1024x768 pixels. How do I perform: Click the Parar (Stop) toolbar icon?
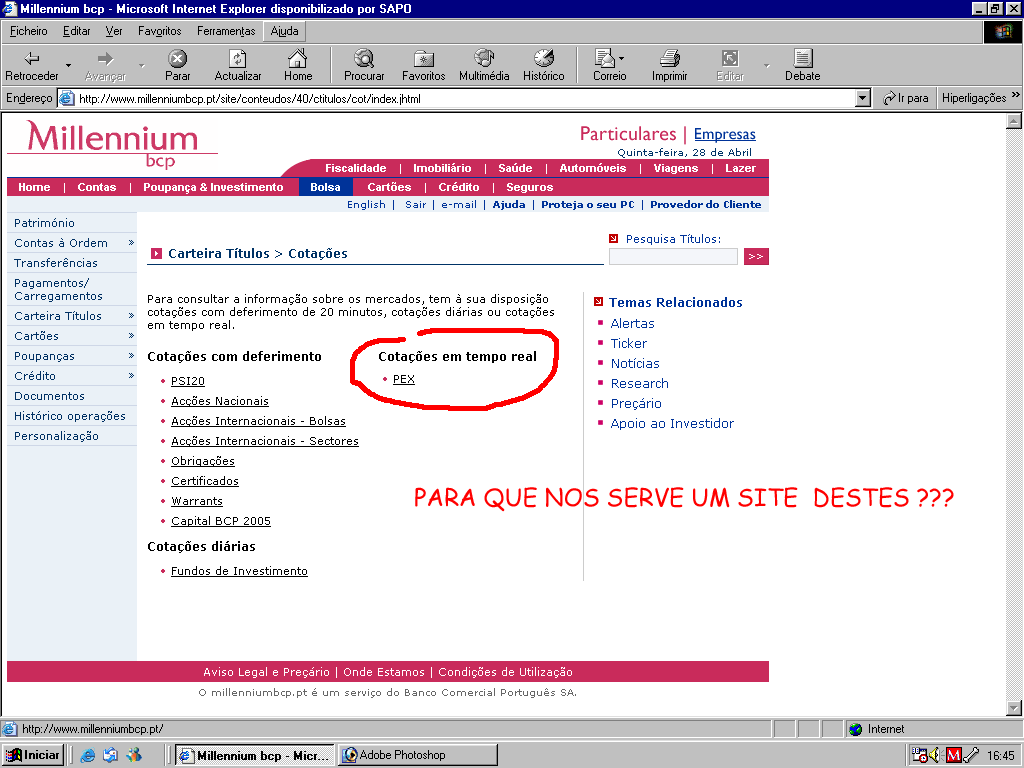[177, 64]
